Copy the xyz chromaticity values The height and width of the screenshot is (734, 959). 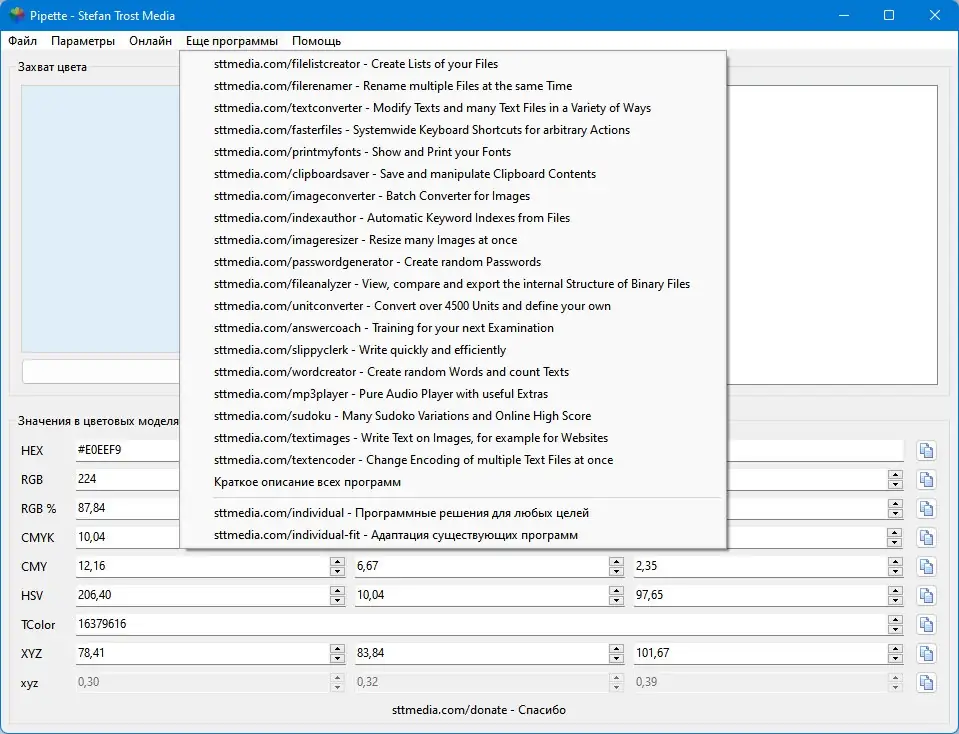click(x=927, y=683)
